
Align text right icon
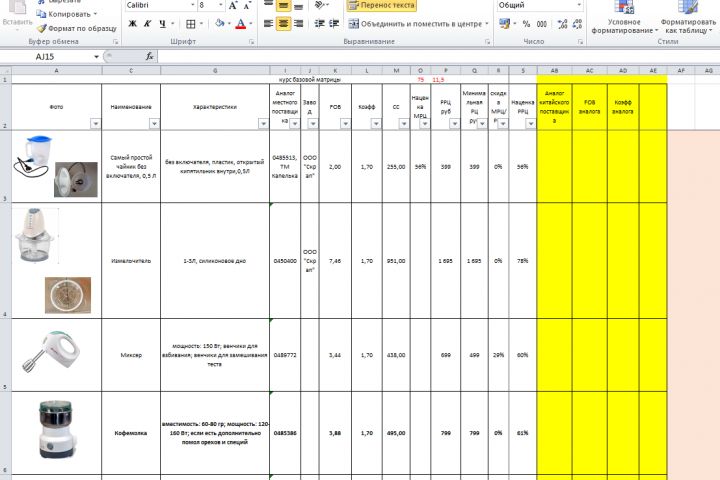click(298, 23)
